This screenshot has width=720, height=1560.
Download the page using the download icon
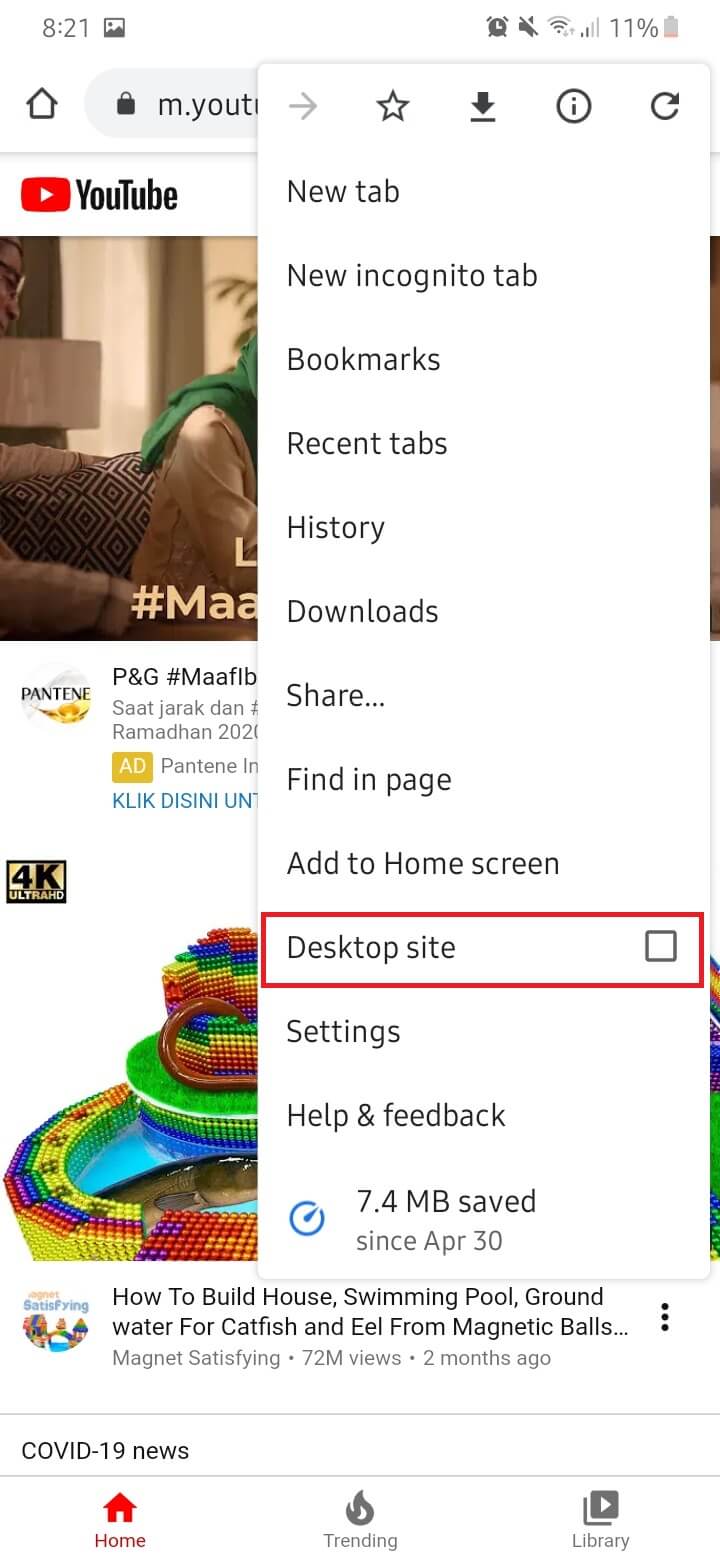[483, 106]
